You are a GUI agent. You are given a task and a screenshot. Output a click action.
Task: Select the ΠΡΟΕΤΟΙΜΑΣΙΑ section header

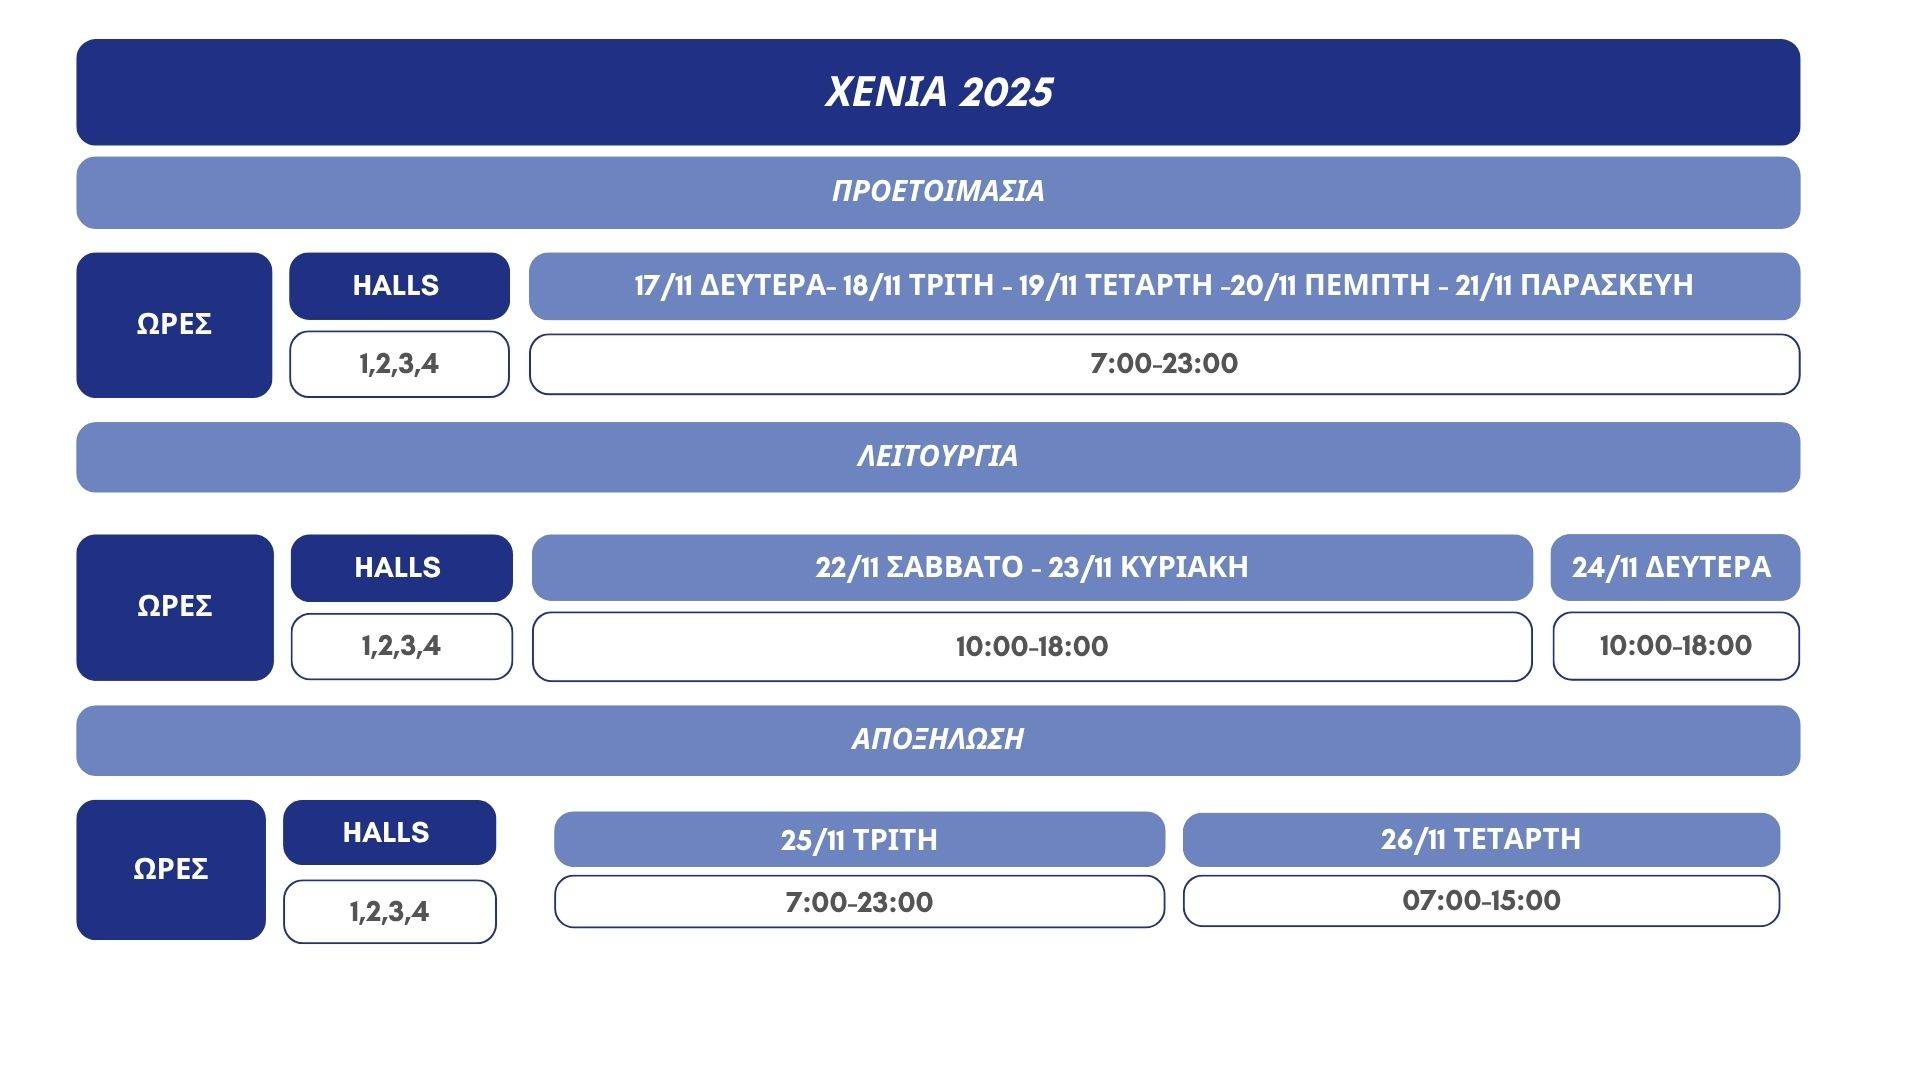938,192
